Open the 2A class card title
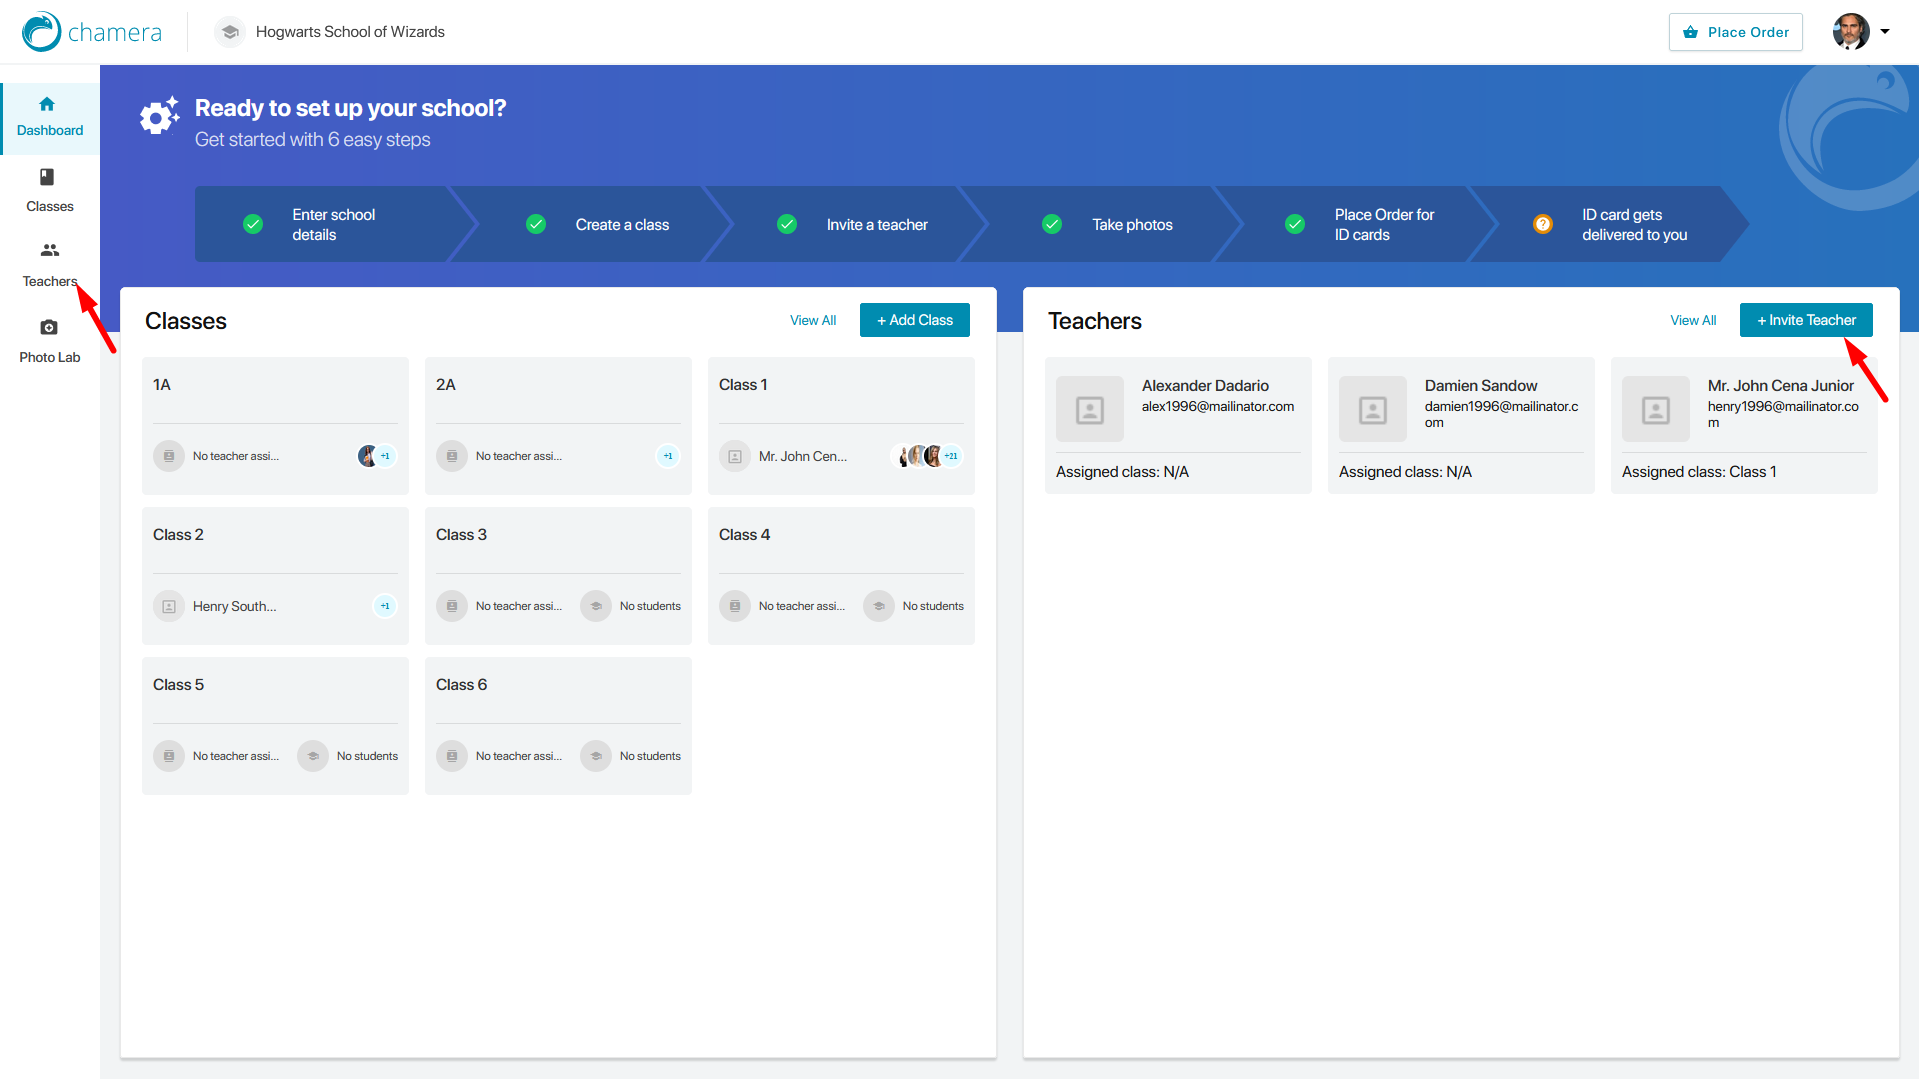The image size is (1919, 1079). click(x=446, y=385)
